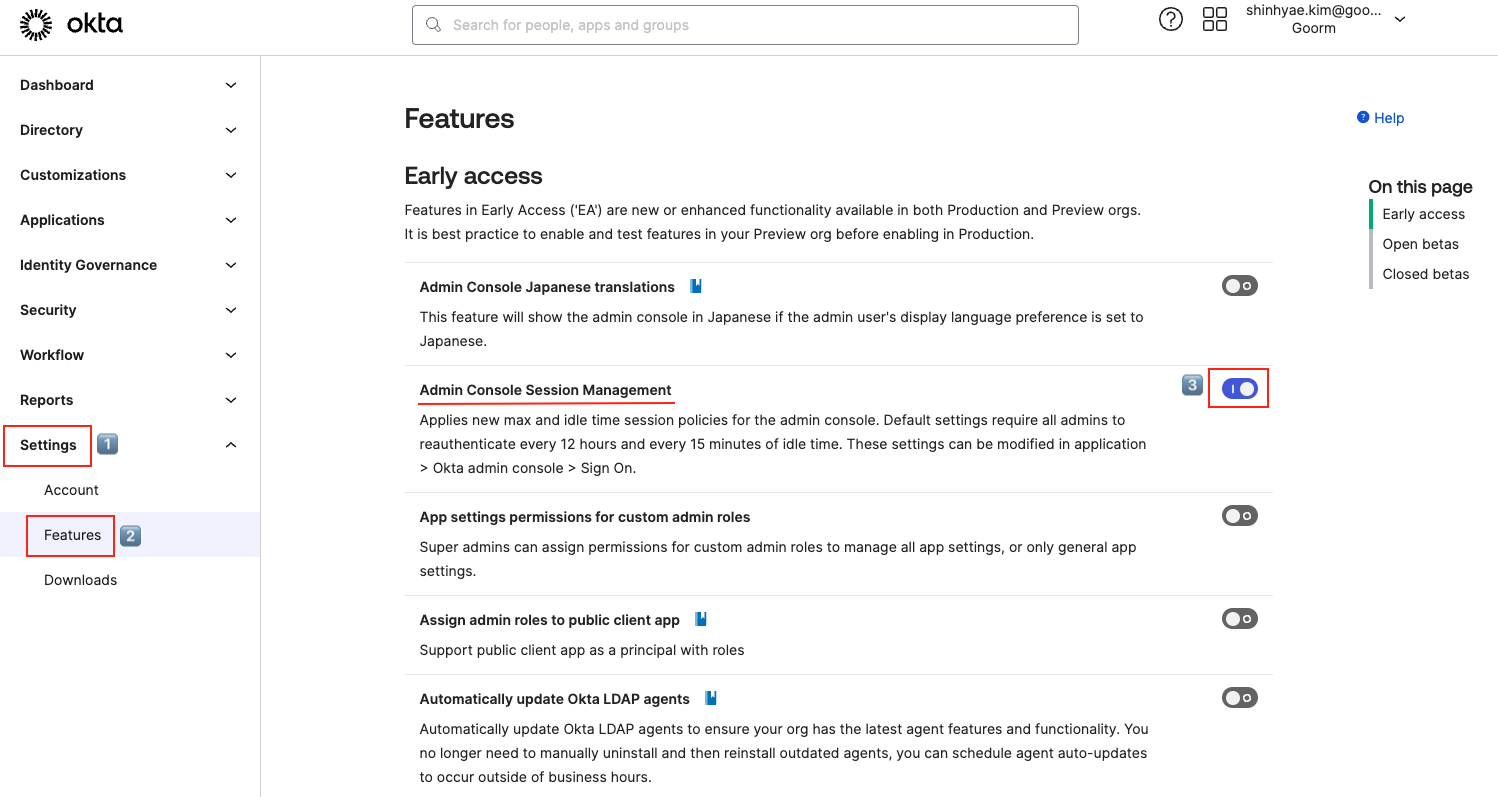Disable Admin Console Session Management toggle
The image size is (1498, 797).
point(1239,388)
